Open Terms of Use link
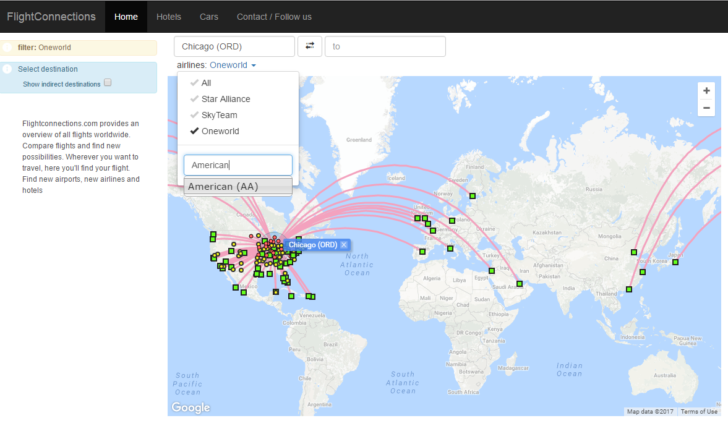The height and width of the screenshot is (426, 728). [699, 412]
